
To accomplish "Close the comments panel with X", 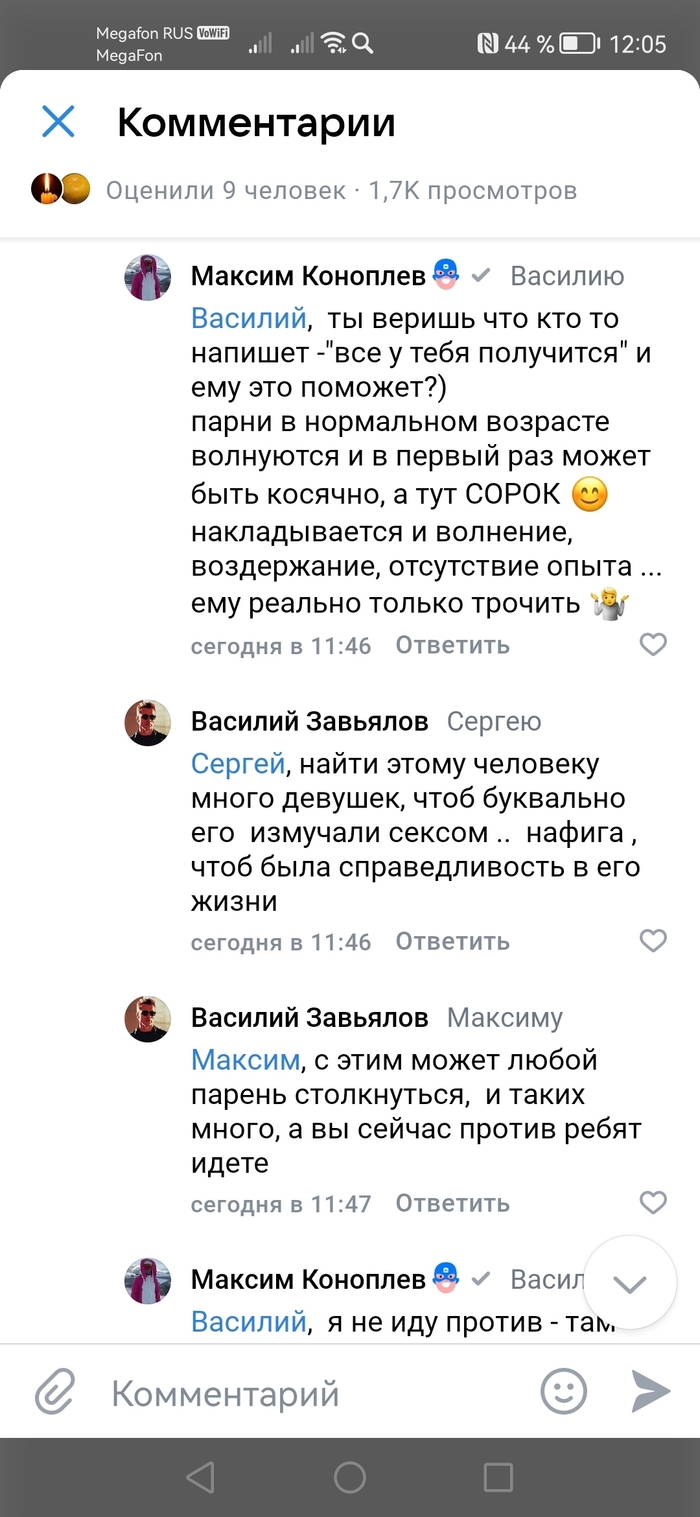I will (x=58, y=122).
